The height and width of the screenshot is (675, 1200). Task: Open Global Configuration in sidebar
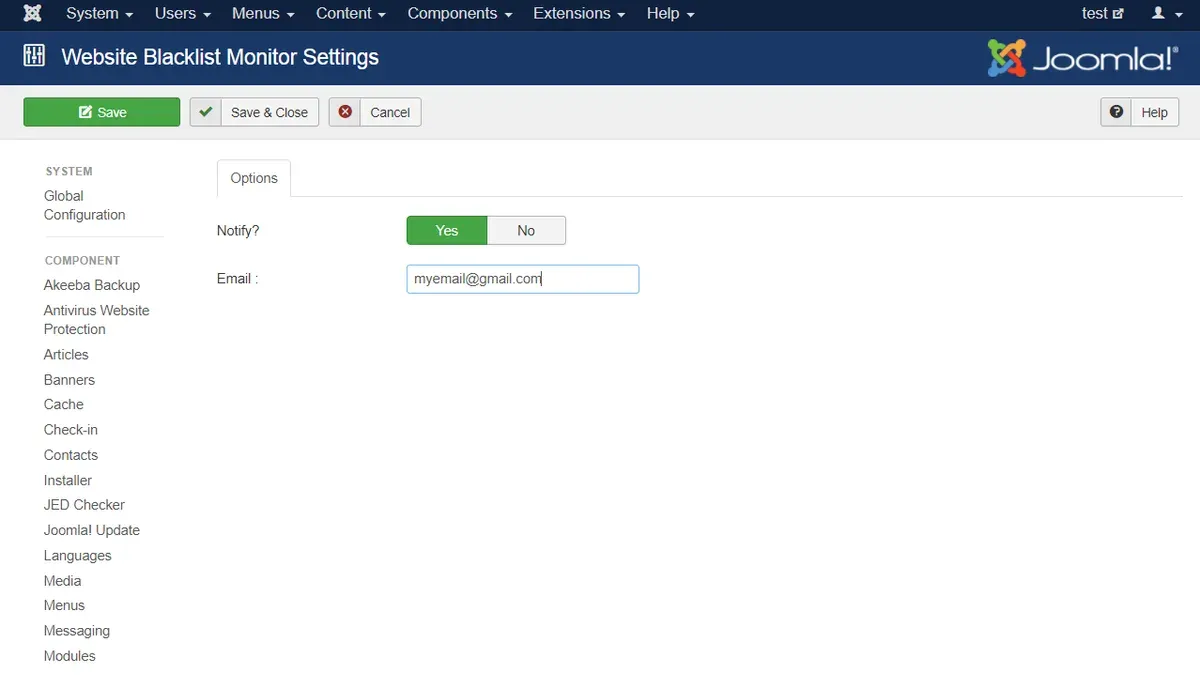[x=84, y=205]
